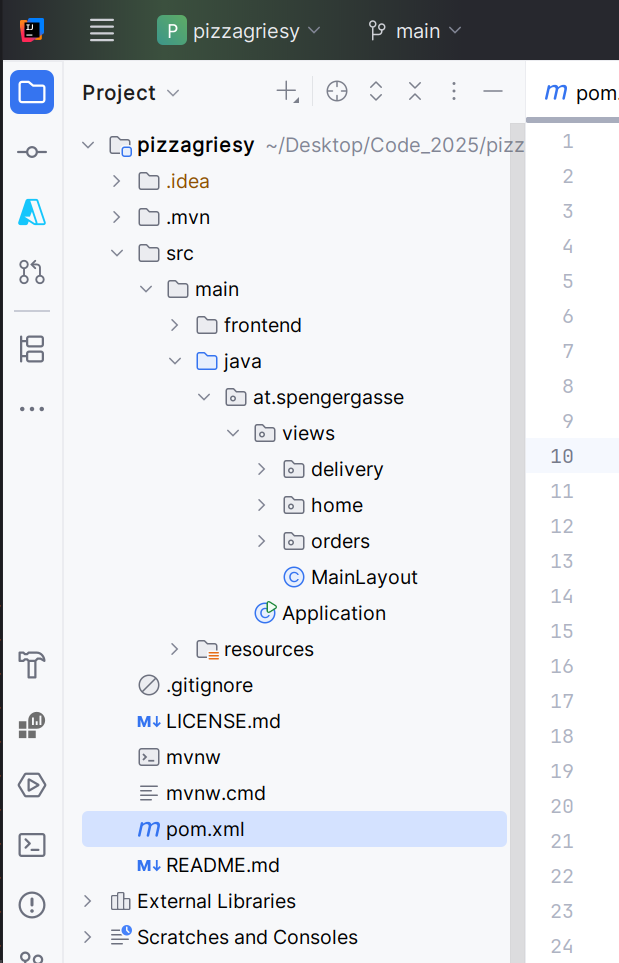Open the Problems tool window
Screen dimensions: 619x963
pos(32,905)
